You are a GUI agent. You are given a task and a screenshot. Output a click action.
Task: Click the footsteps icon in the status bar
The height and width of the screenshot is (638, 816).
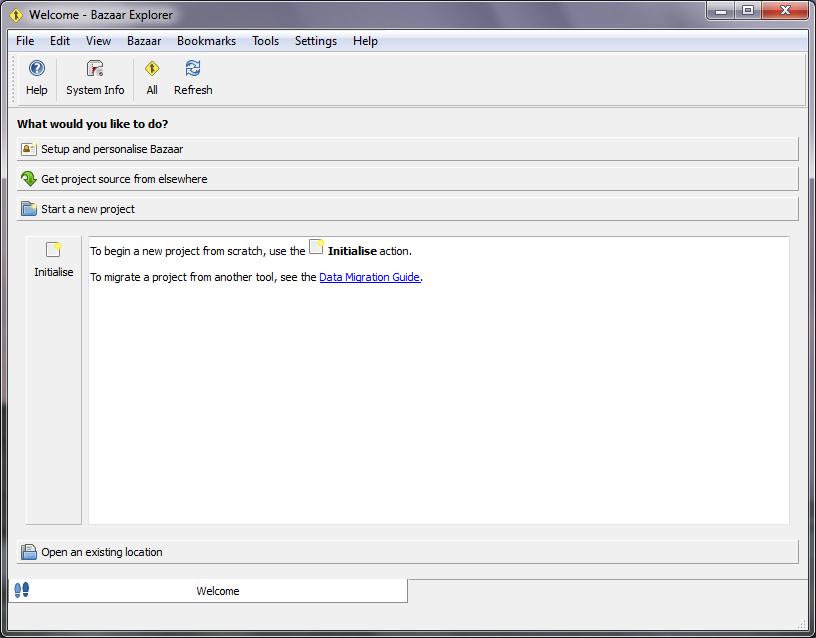coord(21,590)
